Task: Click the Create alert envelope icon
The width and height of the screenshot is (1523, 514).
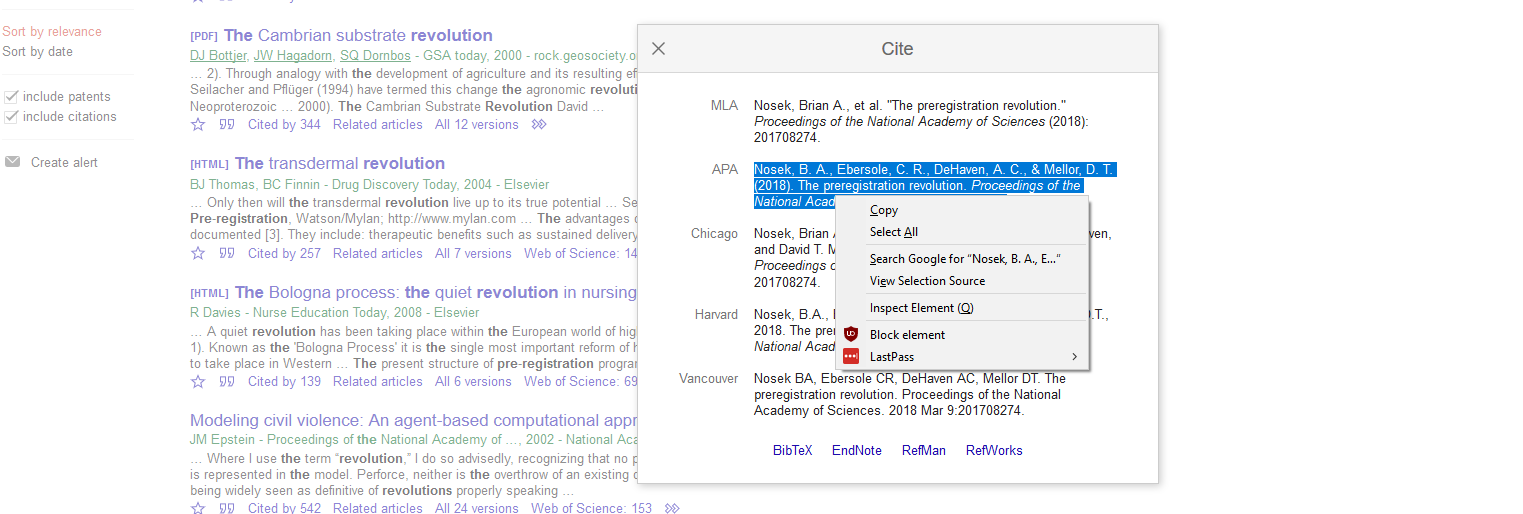Action: [12, 162]
